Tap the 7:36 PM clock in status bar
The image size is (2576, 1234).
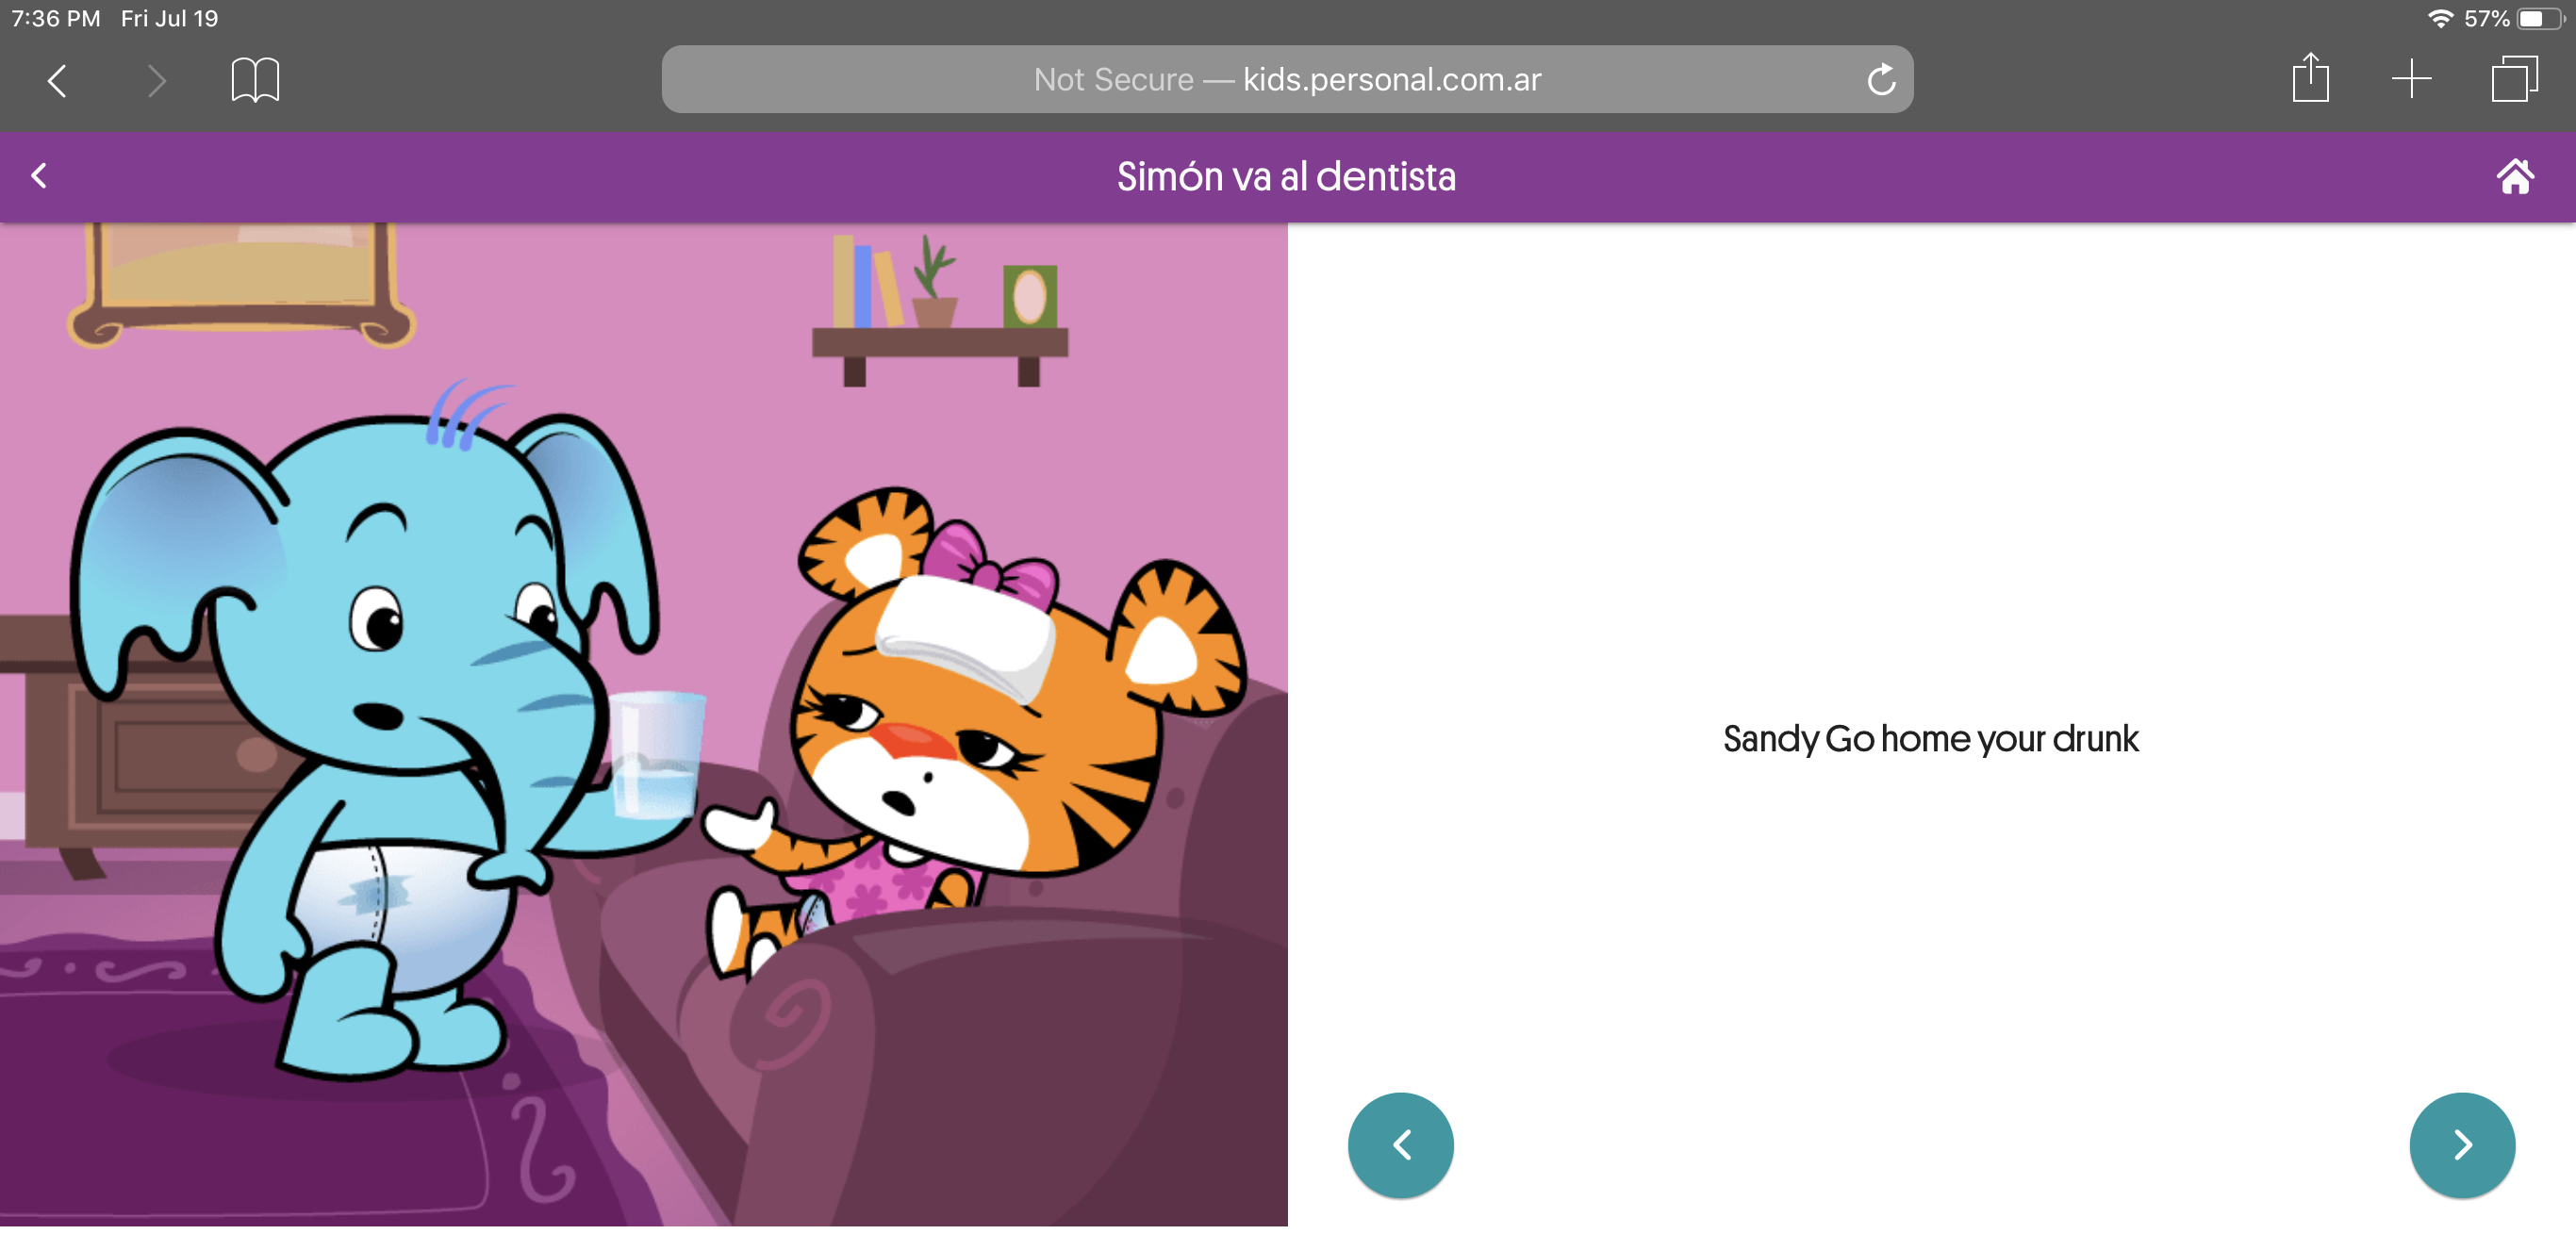click(x=56, y=19)
